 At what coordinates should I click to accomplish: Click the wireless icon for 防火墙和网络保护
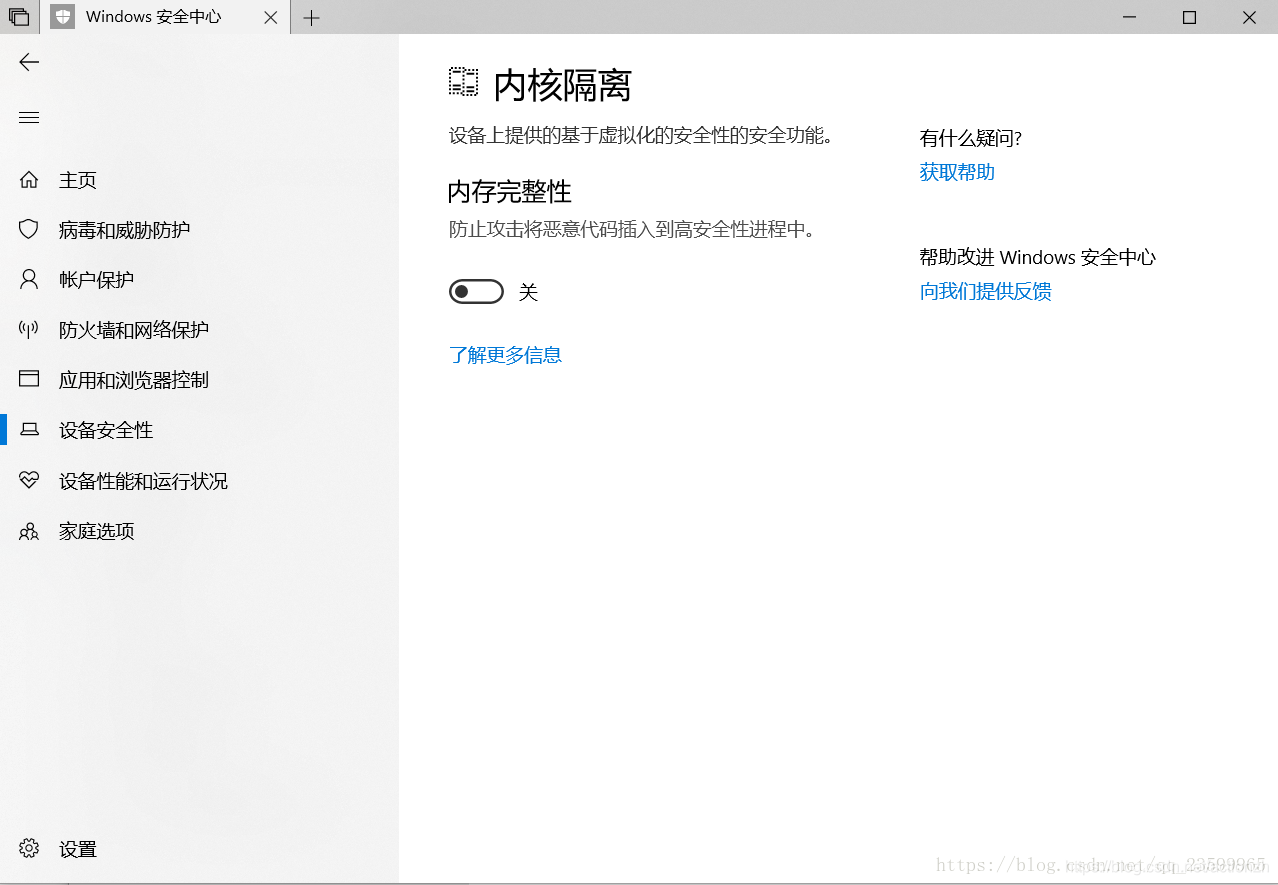29,330
